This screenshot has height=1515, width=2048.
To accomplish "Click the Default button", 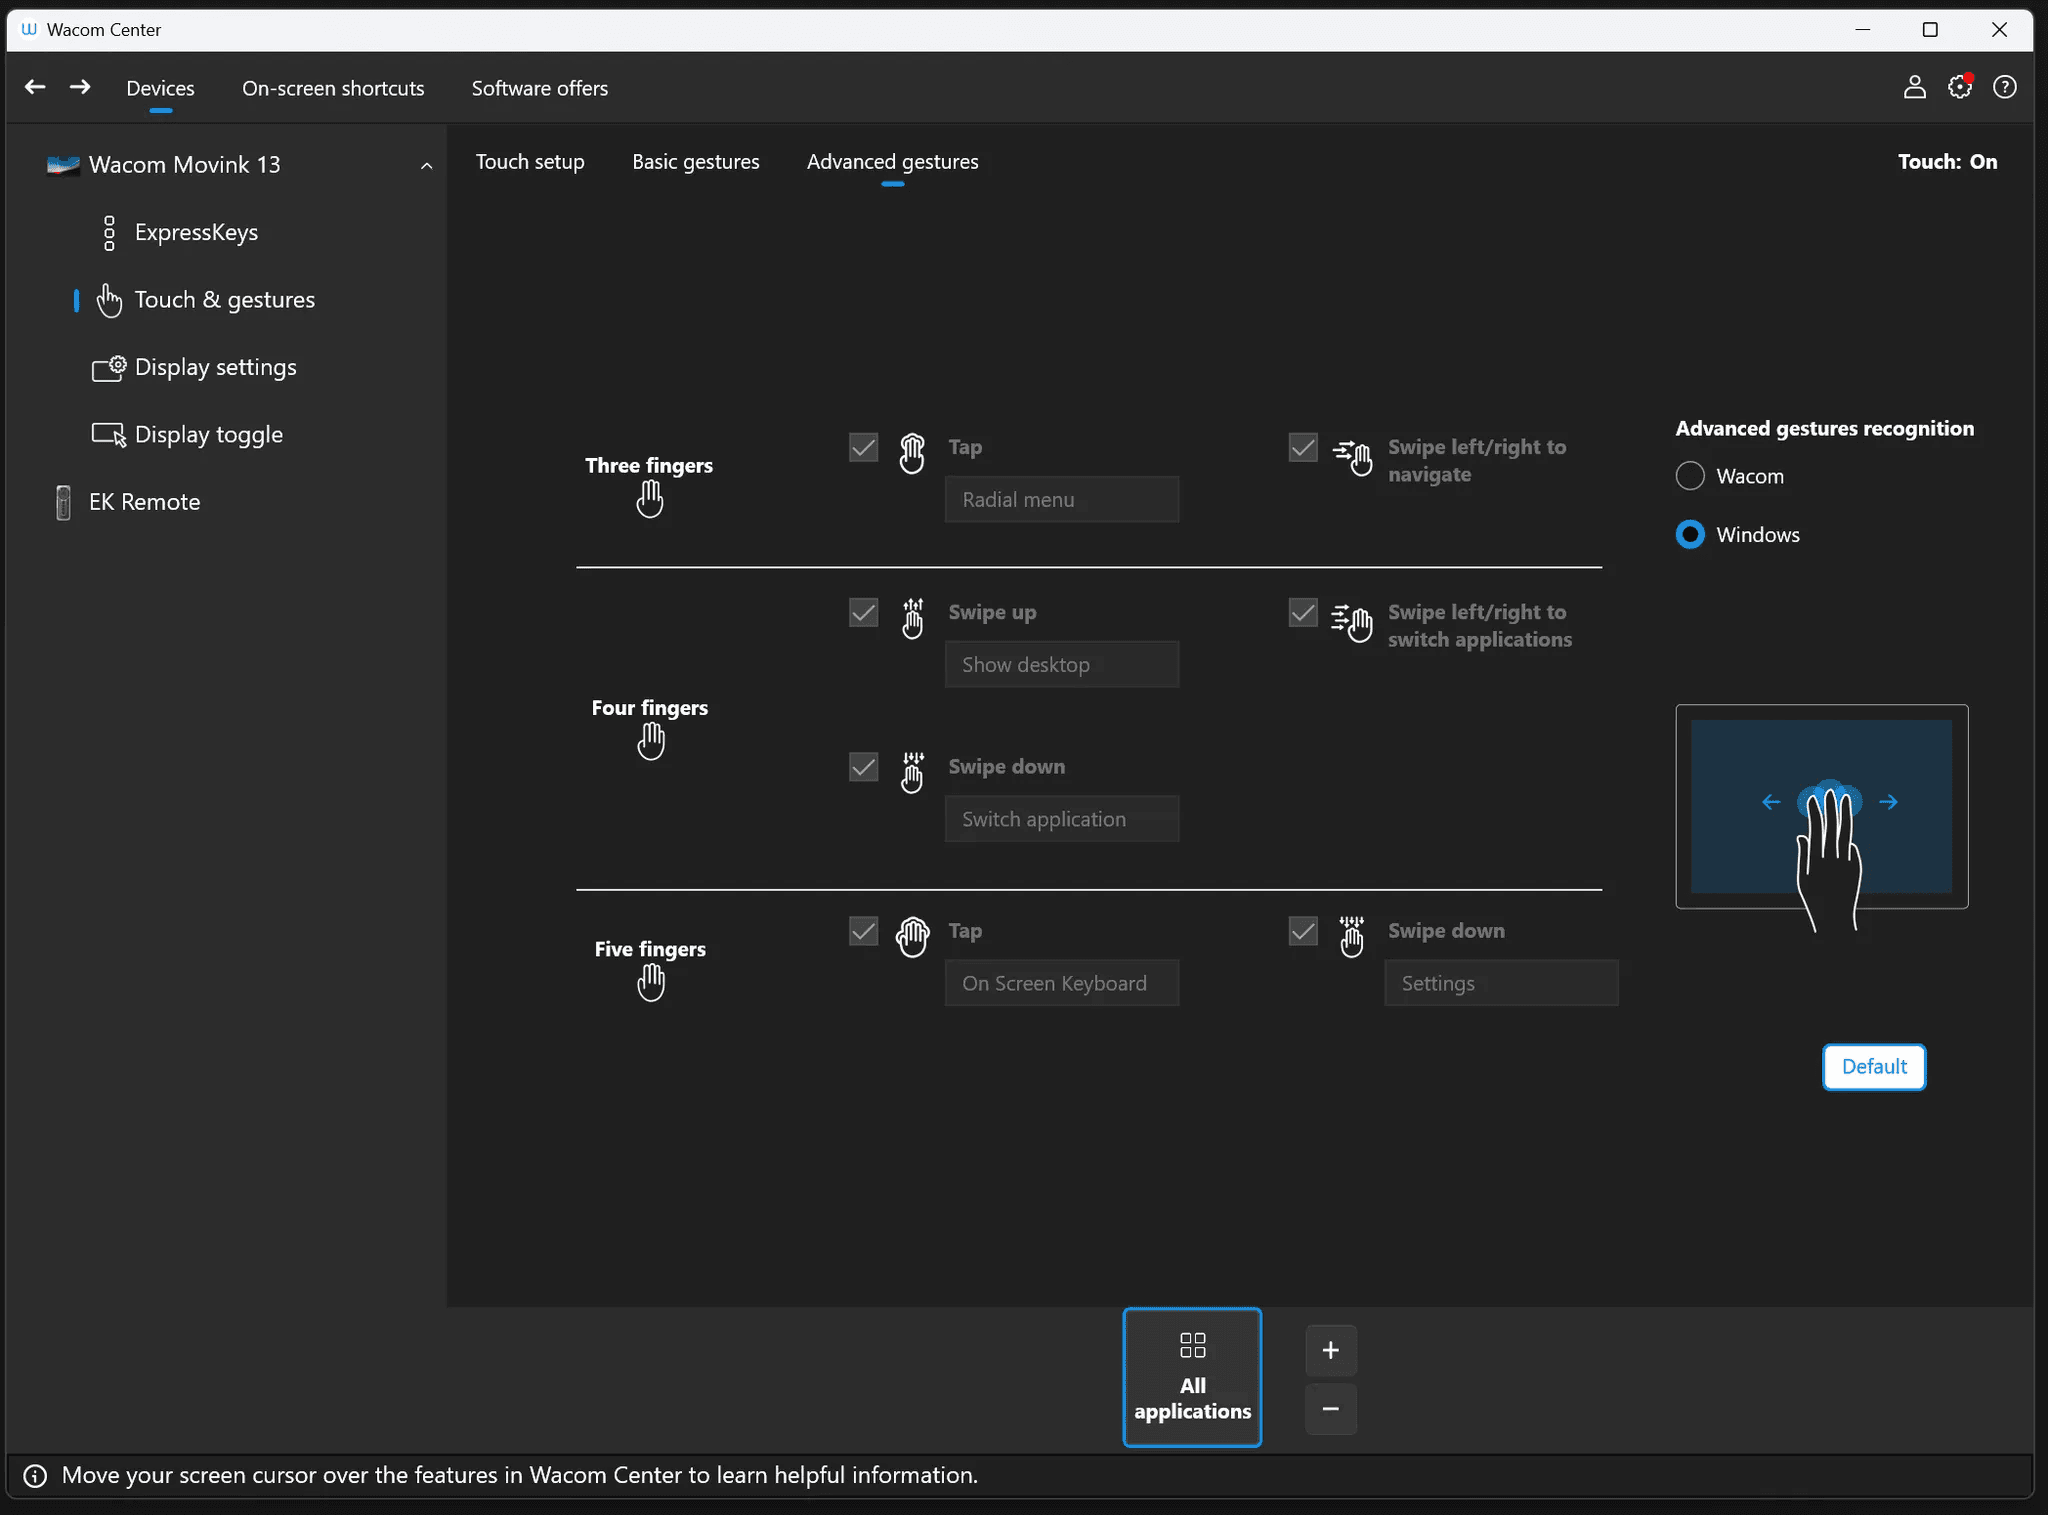I will [x=1873, y=1067].
